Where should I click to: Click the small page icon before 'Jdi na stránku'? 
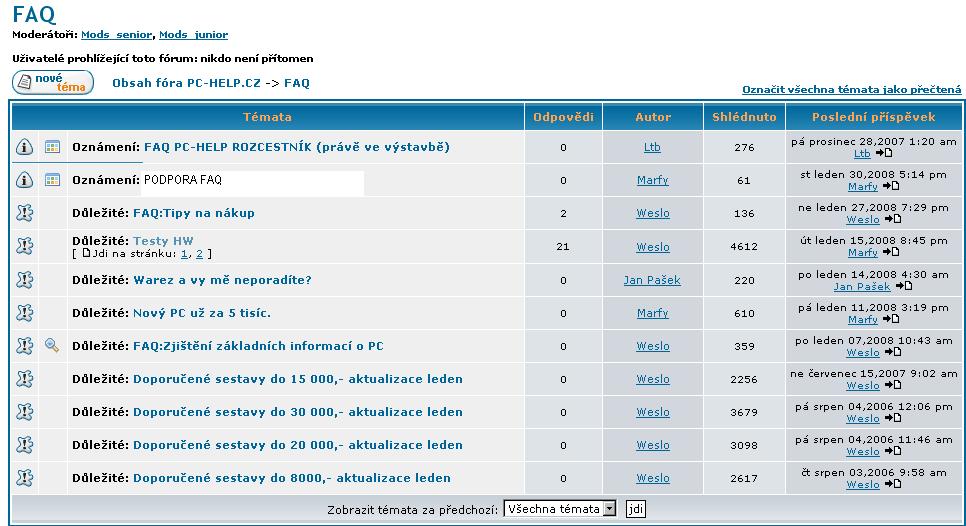[x=85, y=254]
